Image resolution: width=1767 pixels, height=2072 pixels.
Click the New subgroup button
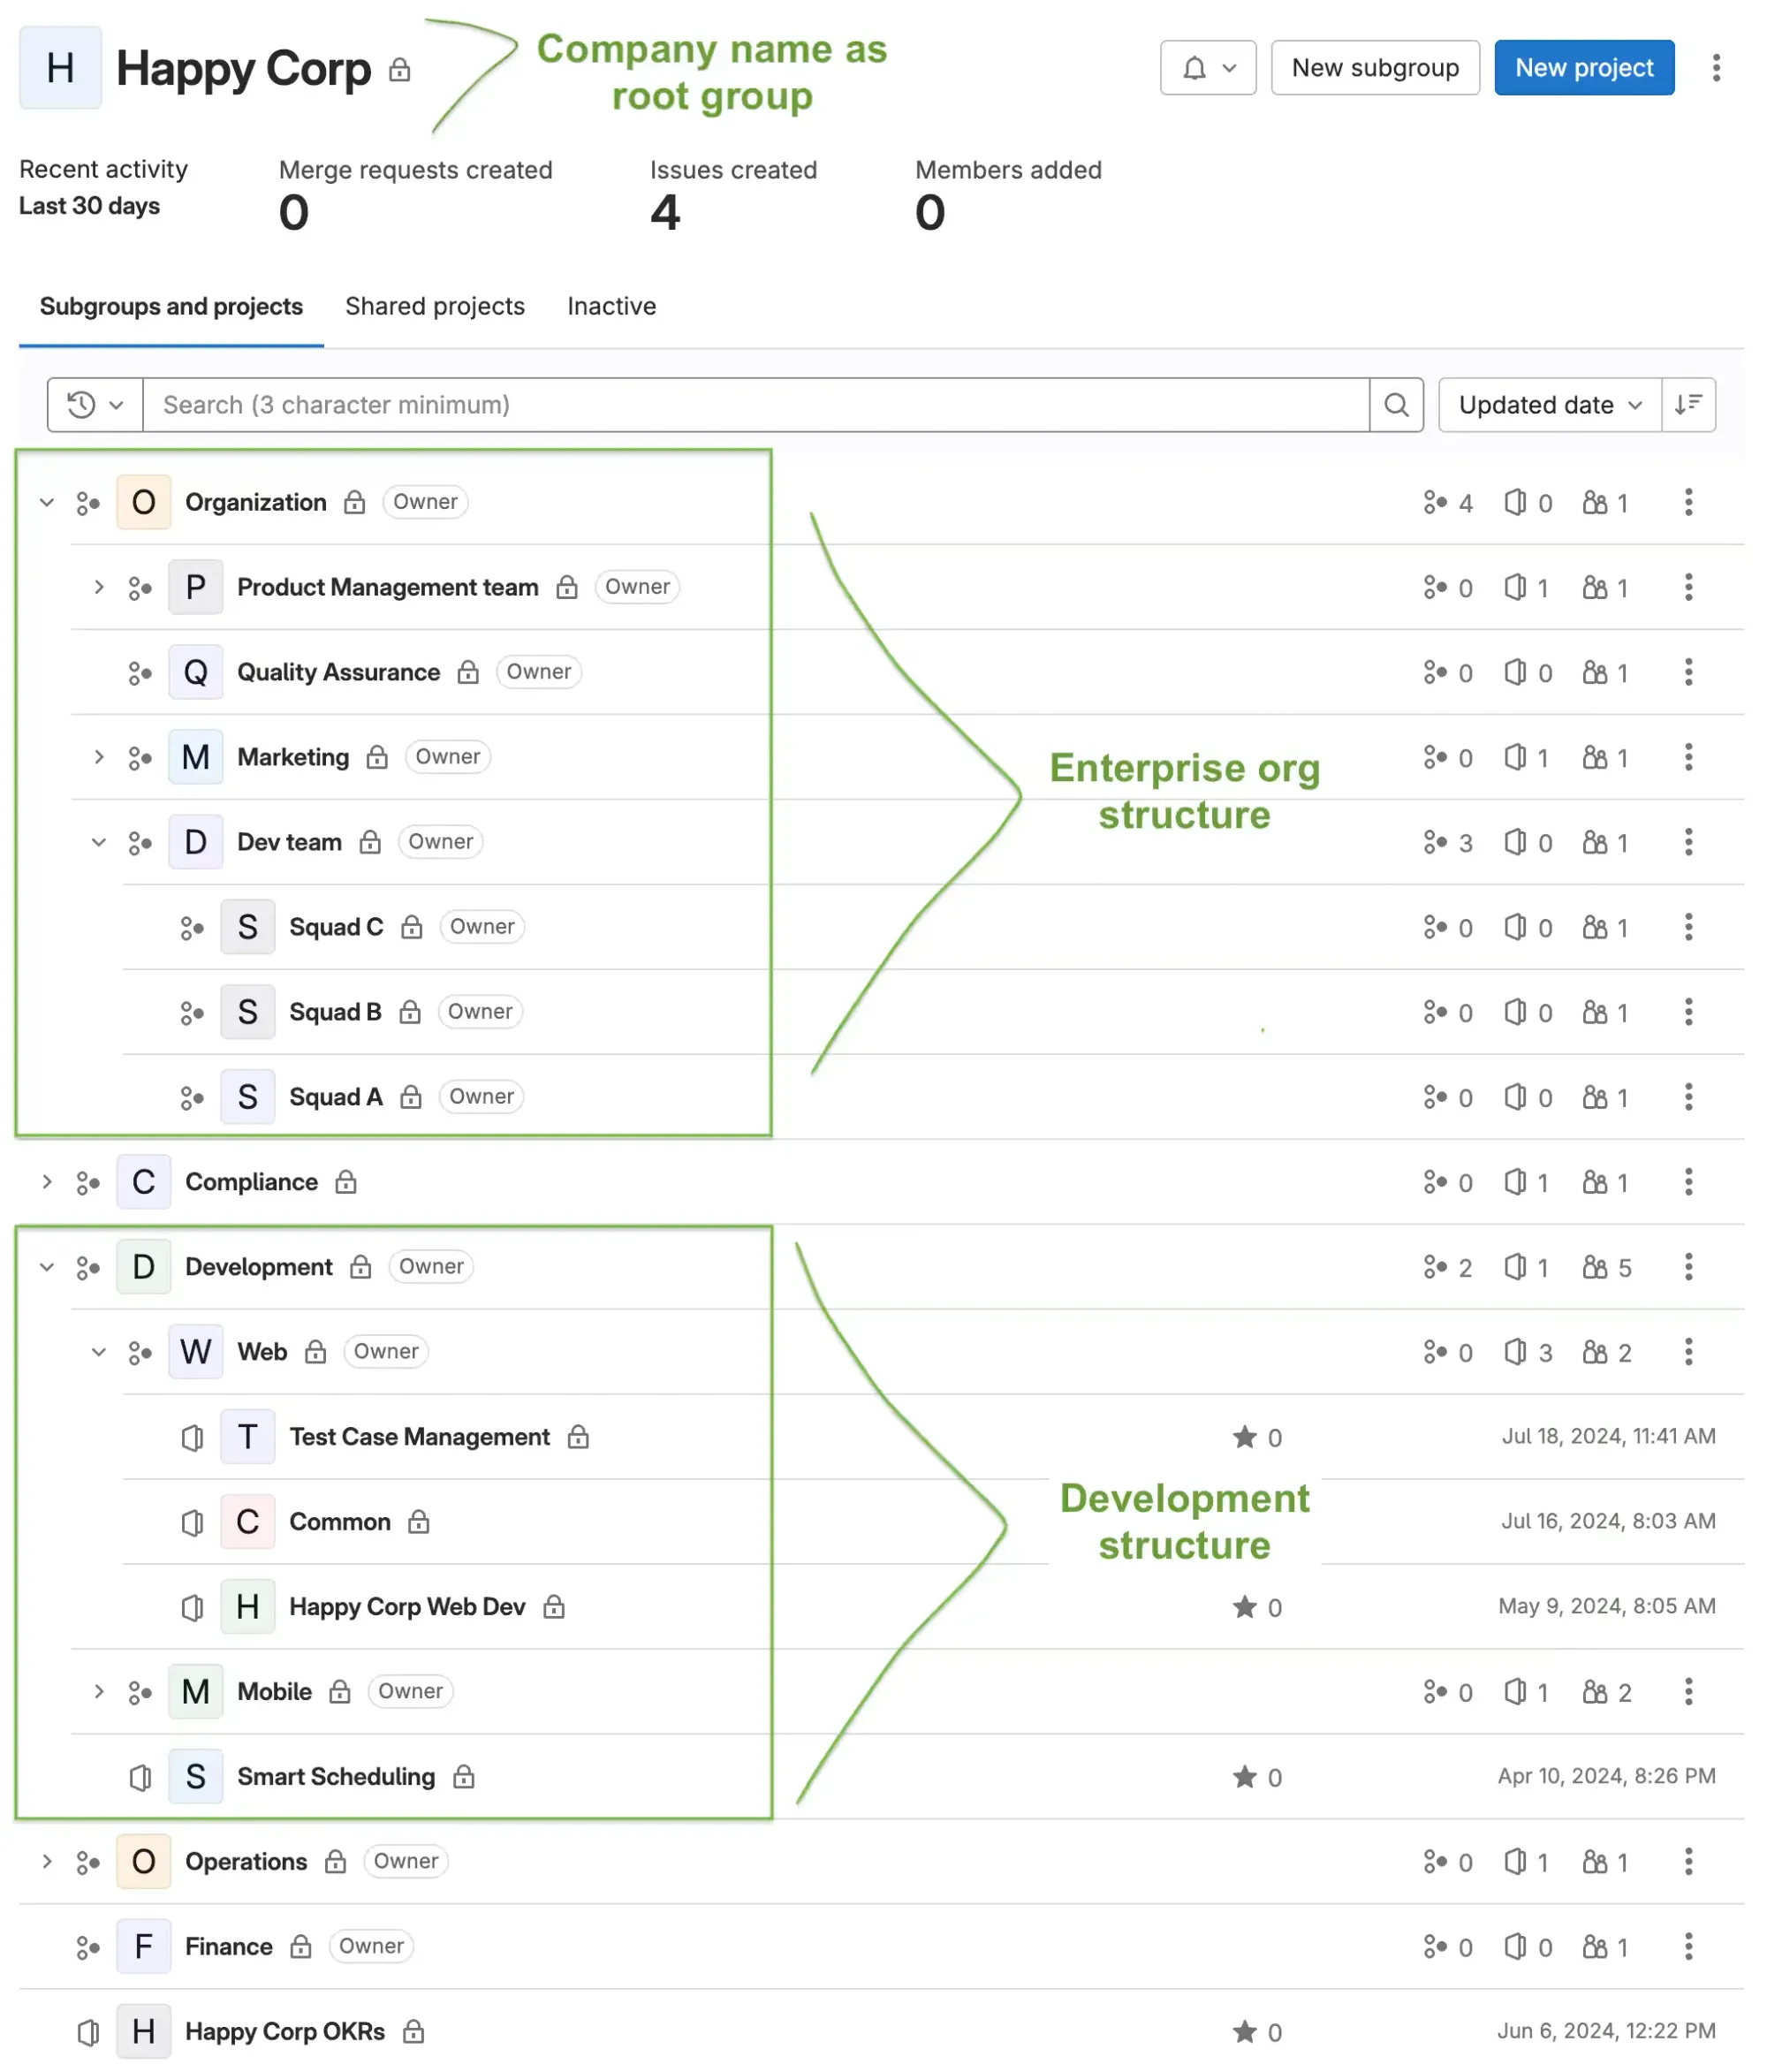[x=1375, y=68]
